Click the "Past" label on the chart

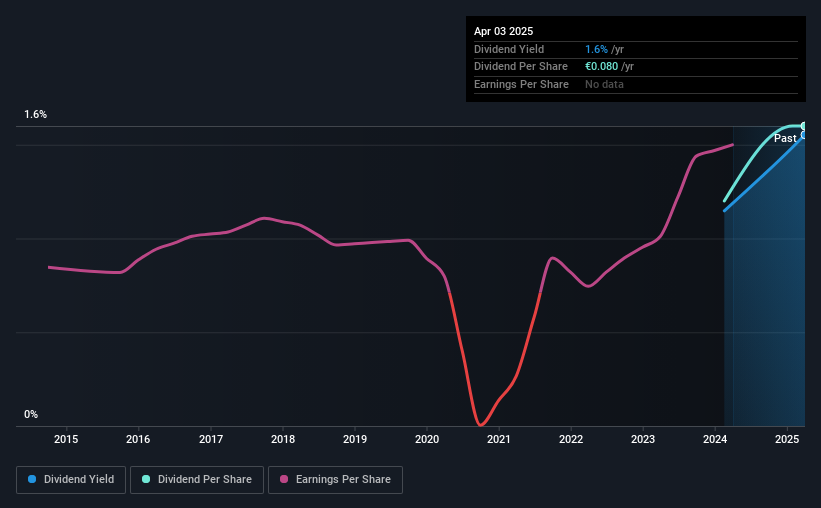click(x=785, y=138)
